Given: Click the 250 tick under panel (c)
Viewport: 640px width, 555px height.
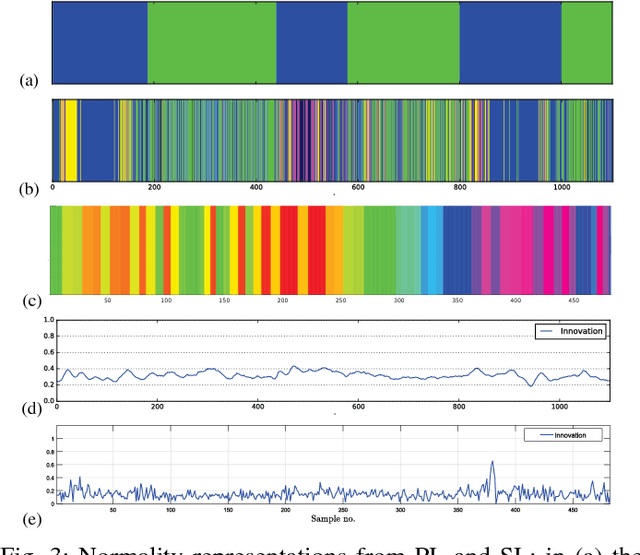Looking at the screenshot, I should tap(340, 300).
